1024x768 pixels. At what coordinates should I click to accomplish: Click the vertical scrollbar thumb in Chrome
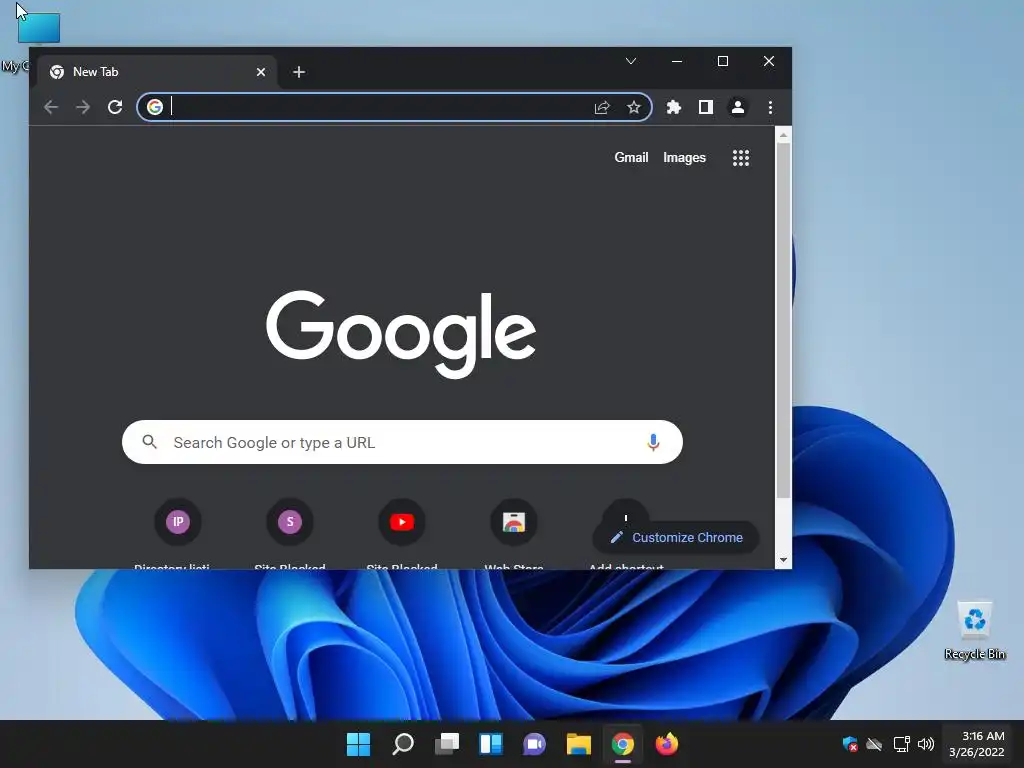783,320
